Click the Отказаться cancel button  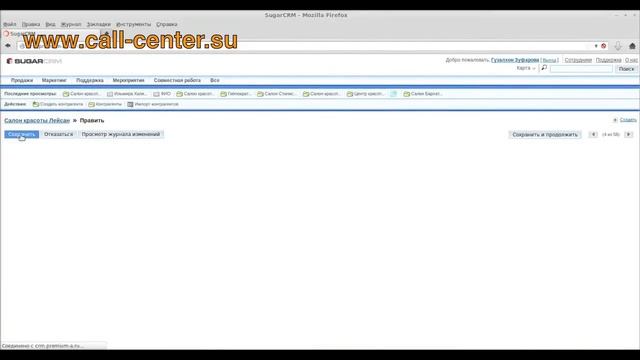(58, 134)
